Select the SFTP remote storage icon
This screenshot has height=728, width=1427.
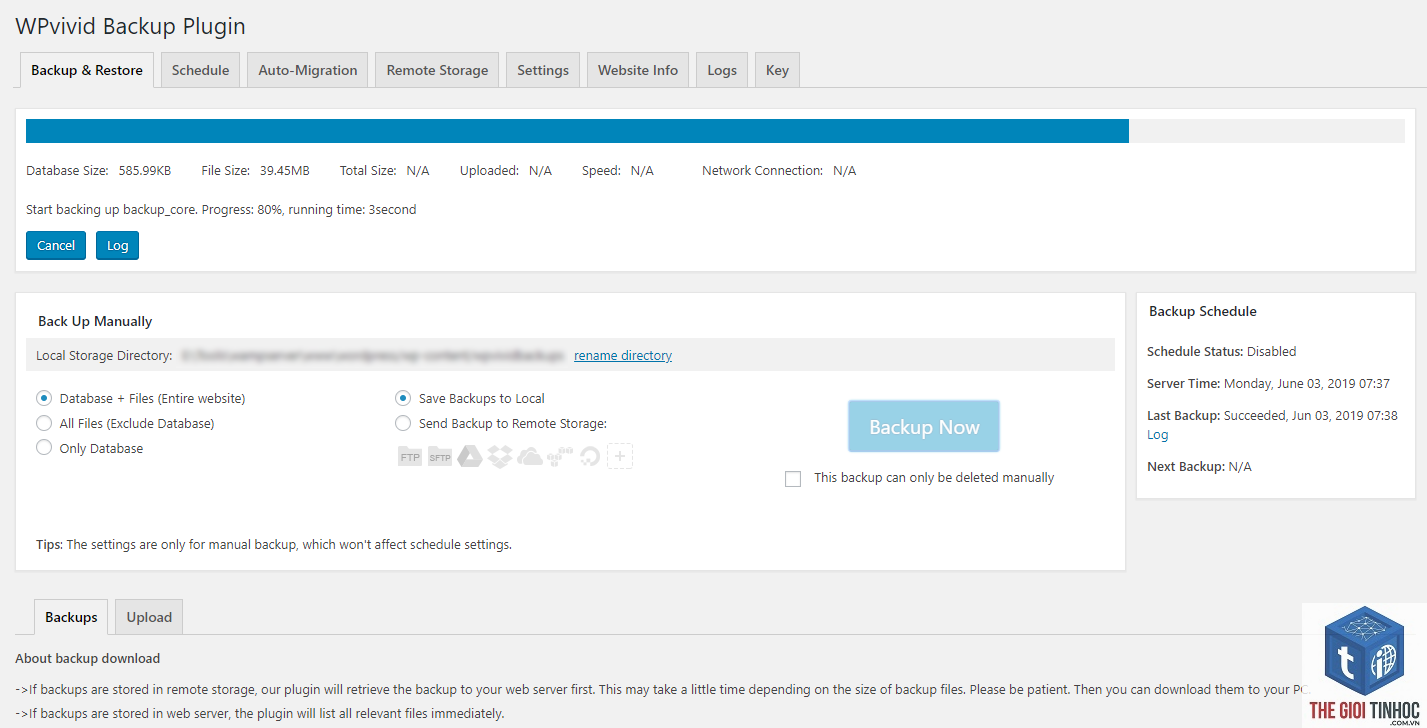point(440,457)
